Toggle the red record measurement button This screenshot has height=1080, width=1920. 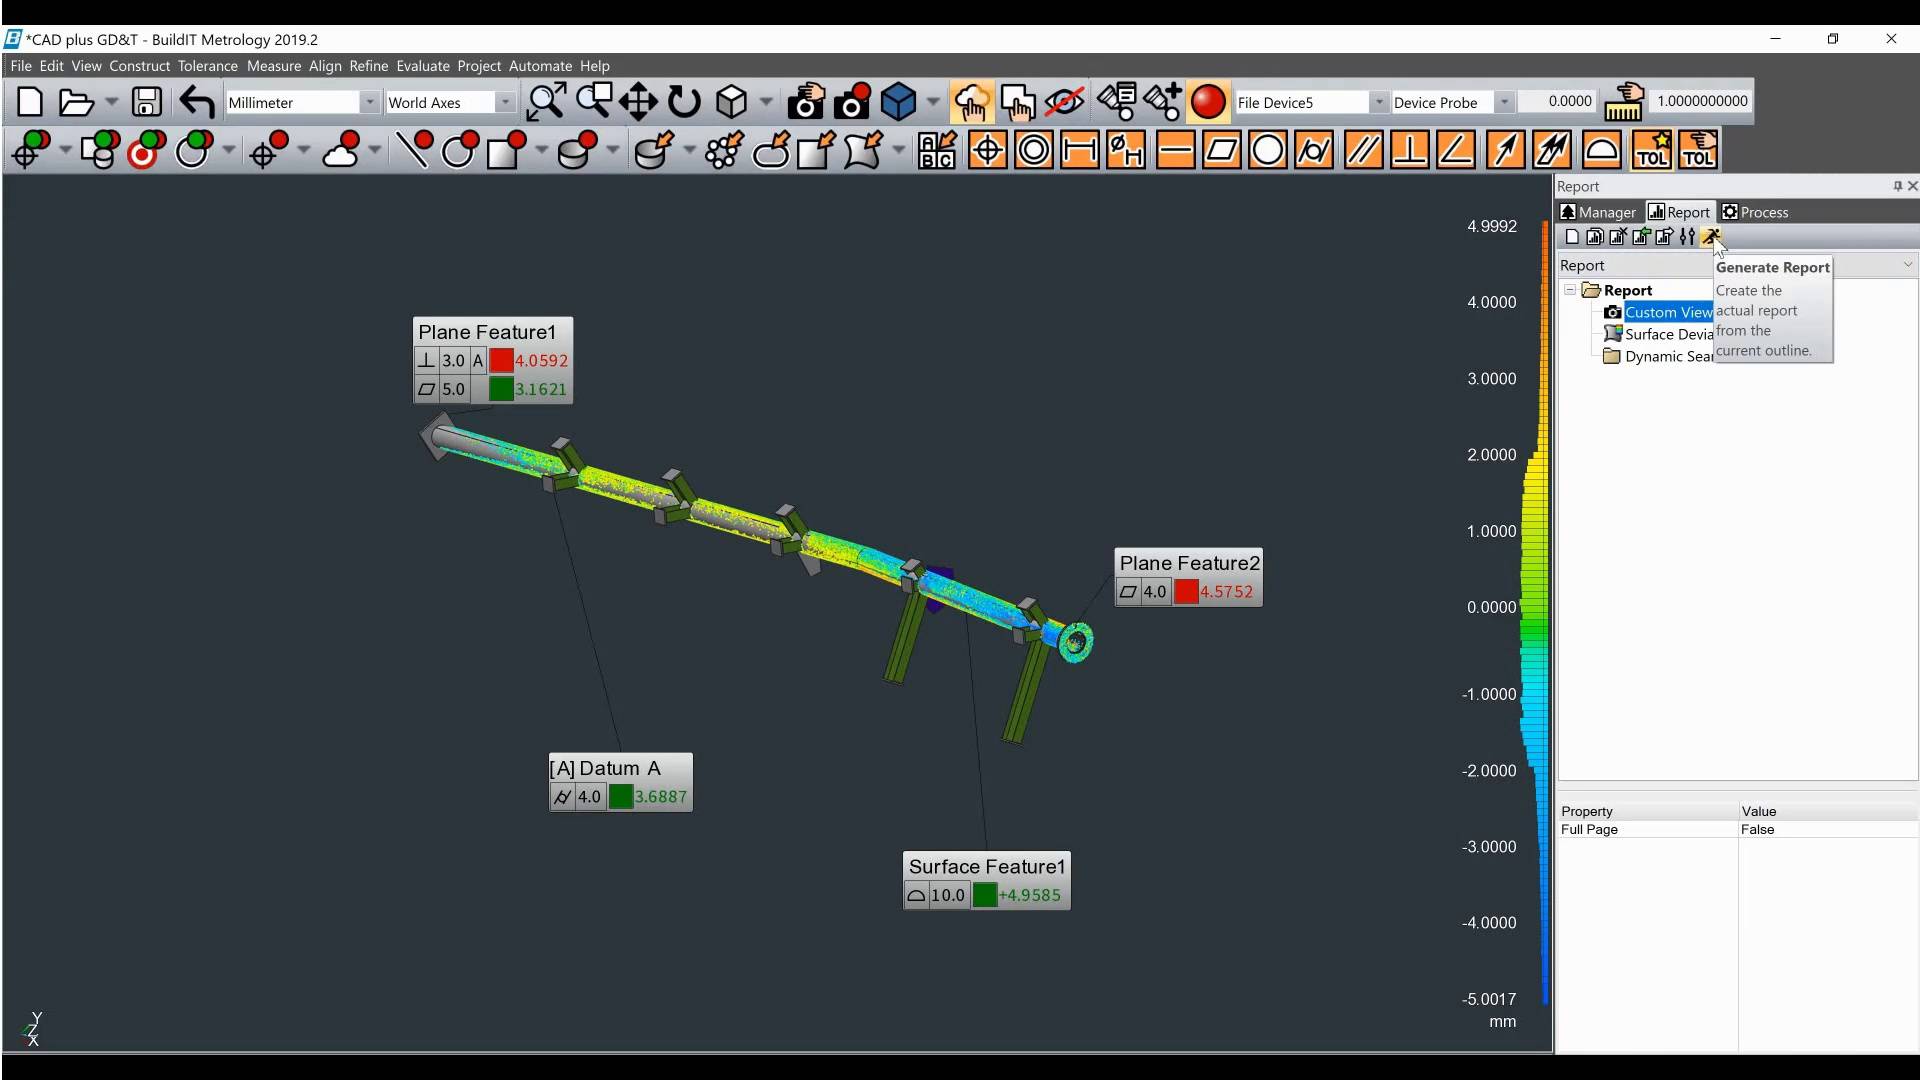pyautogui.click(x=1208, y=102)
